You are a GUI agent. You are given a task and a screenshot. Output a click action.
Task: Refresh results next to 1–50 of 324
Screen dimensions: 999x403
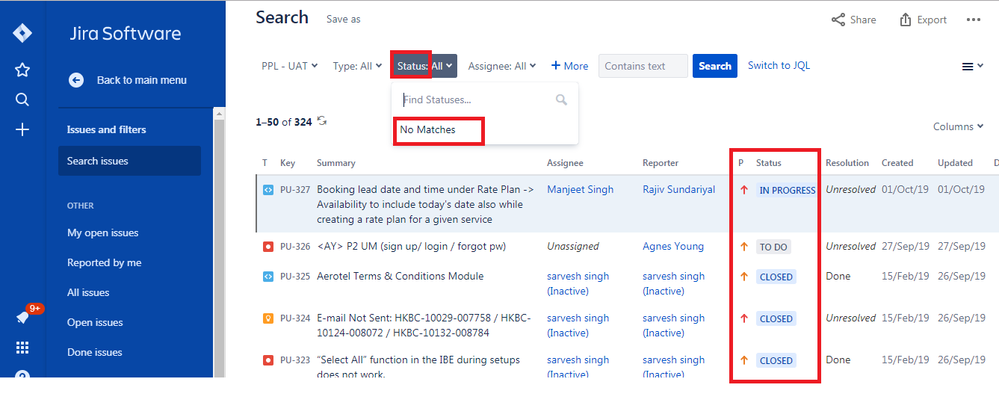(322, 121)
